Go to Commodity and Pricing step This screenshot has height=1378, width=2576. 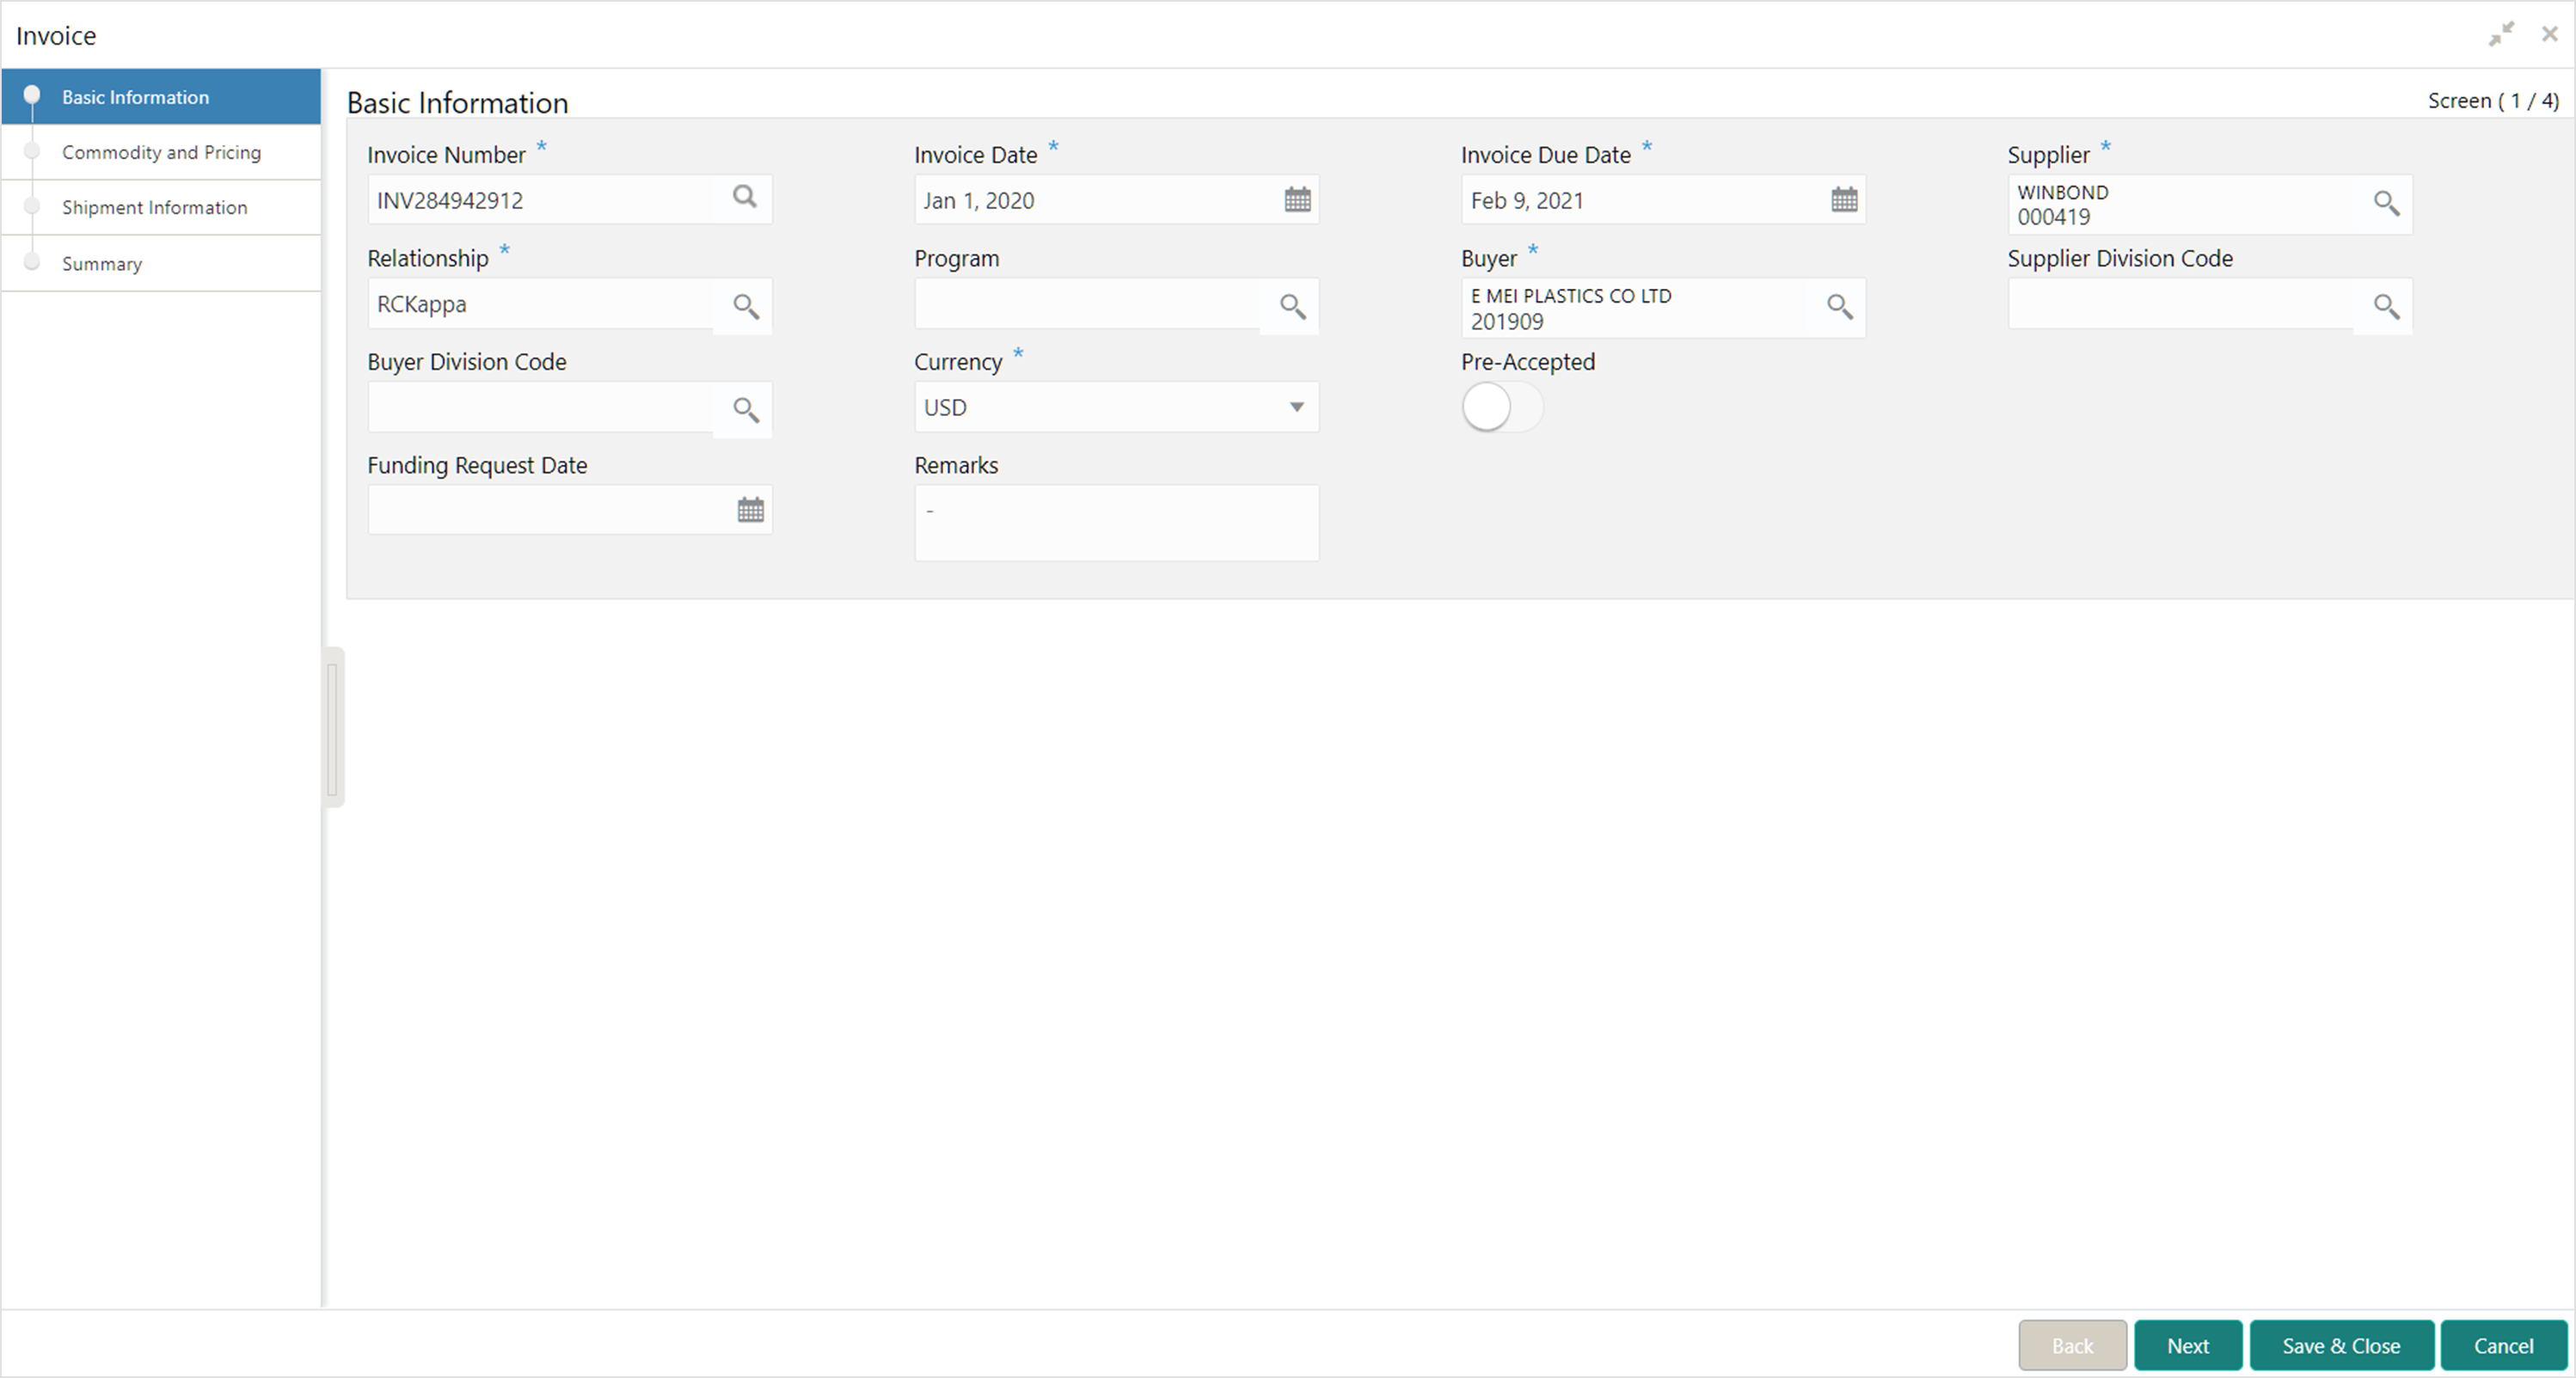coord(161,152)
